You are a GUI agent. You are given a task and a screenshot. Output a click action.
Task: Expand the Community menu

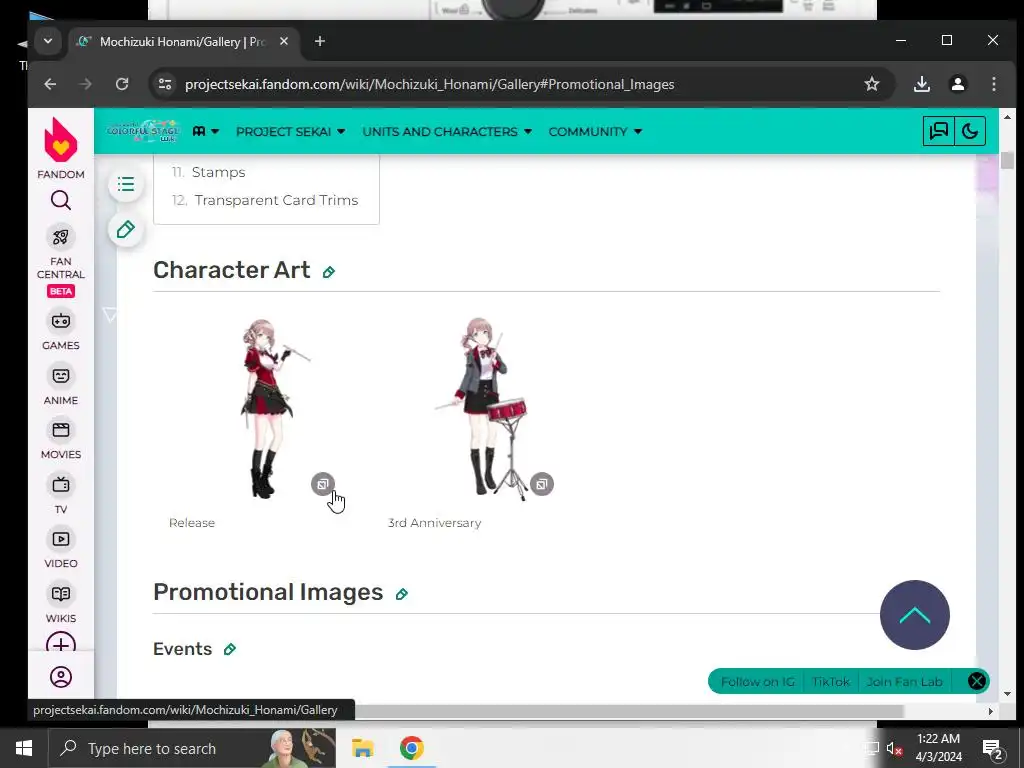(x=596, y=132)
